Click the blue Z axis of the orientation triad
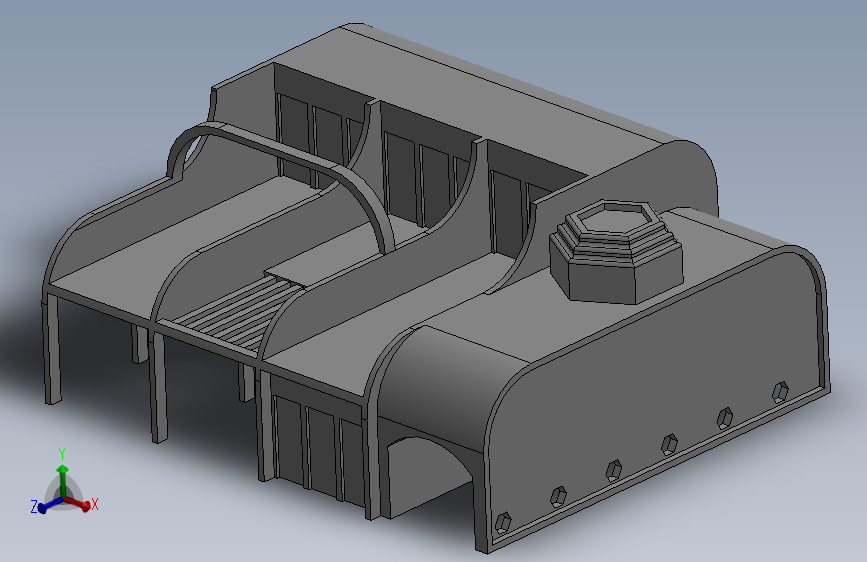Image resolution: width=867 pixels, height=562 pixels. 47,504
